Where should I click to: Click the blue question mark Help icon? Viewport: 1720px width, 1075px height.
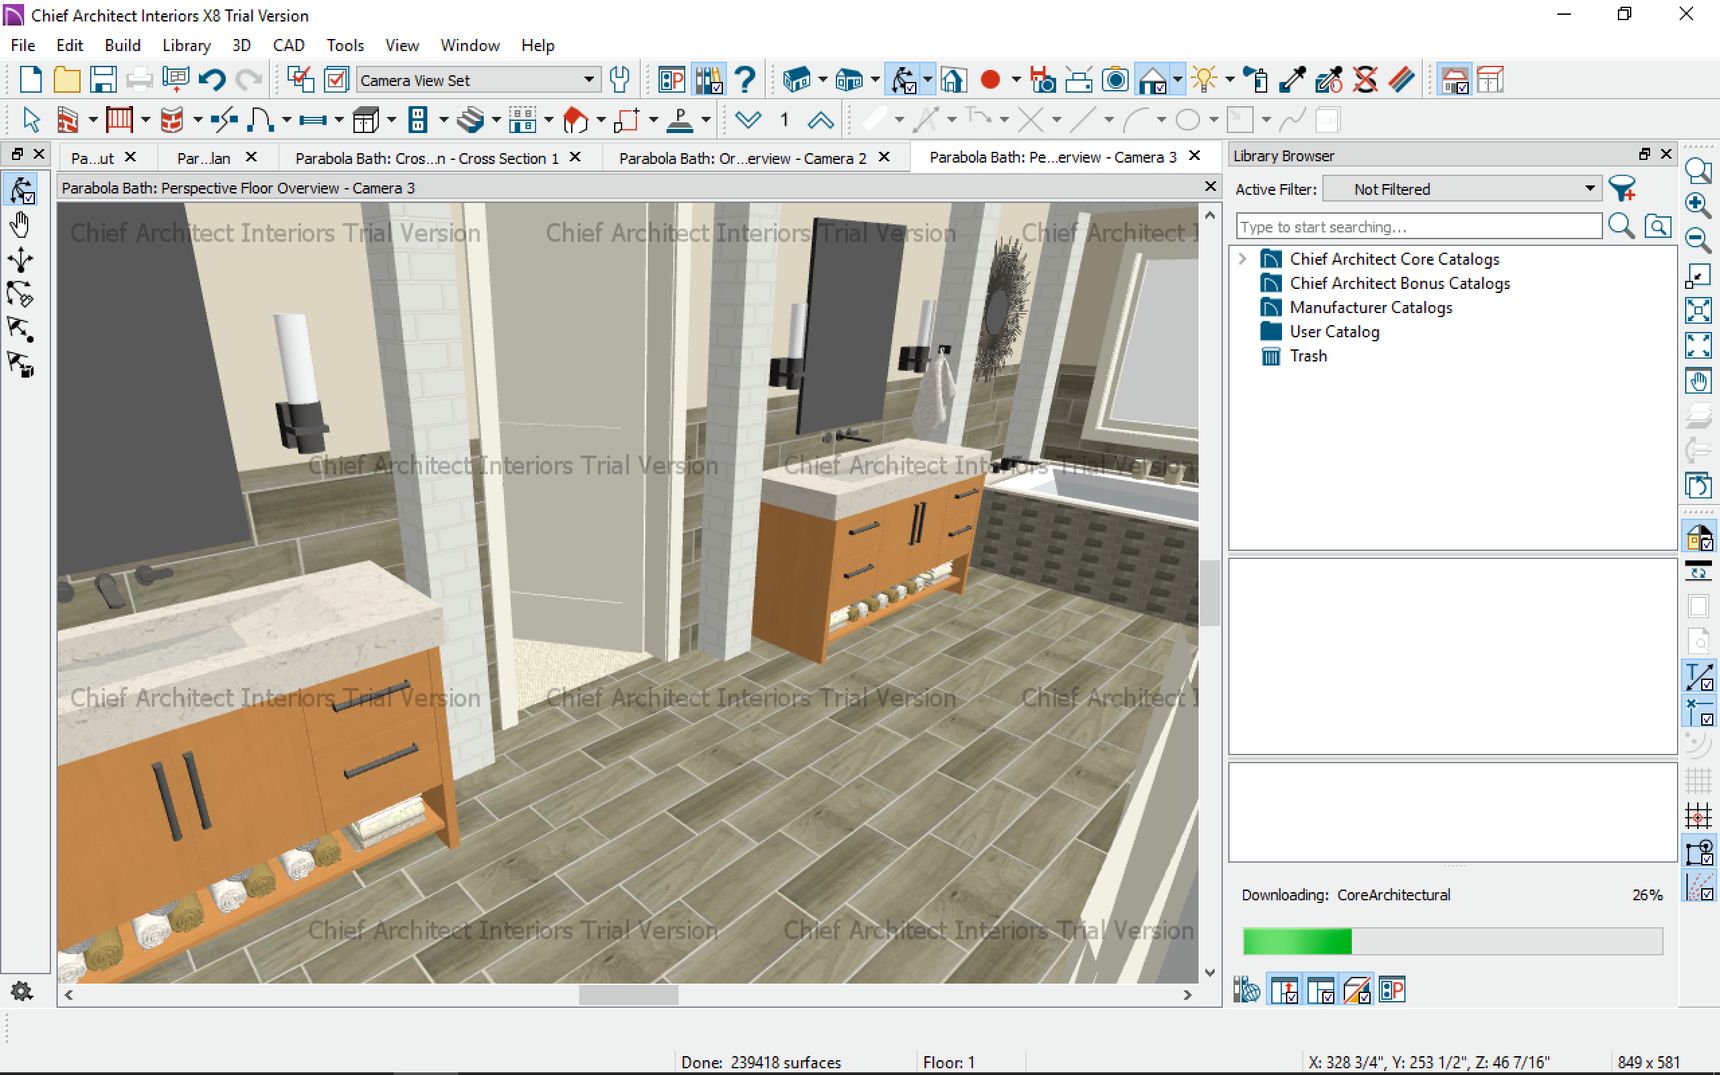coord(744,80)
